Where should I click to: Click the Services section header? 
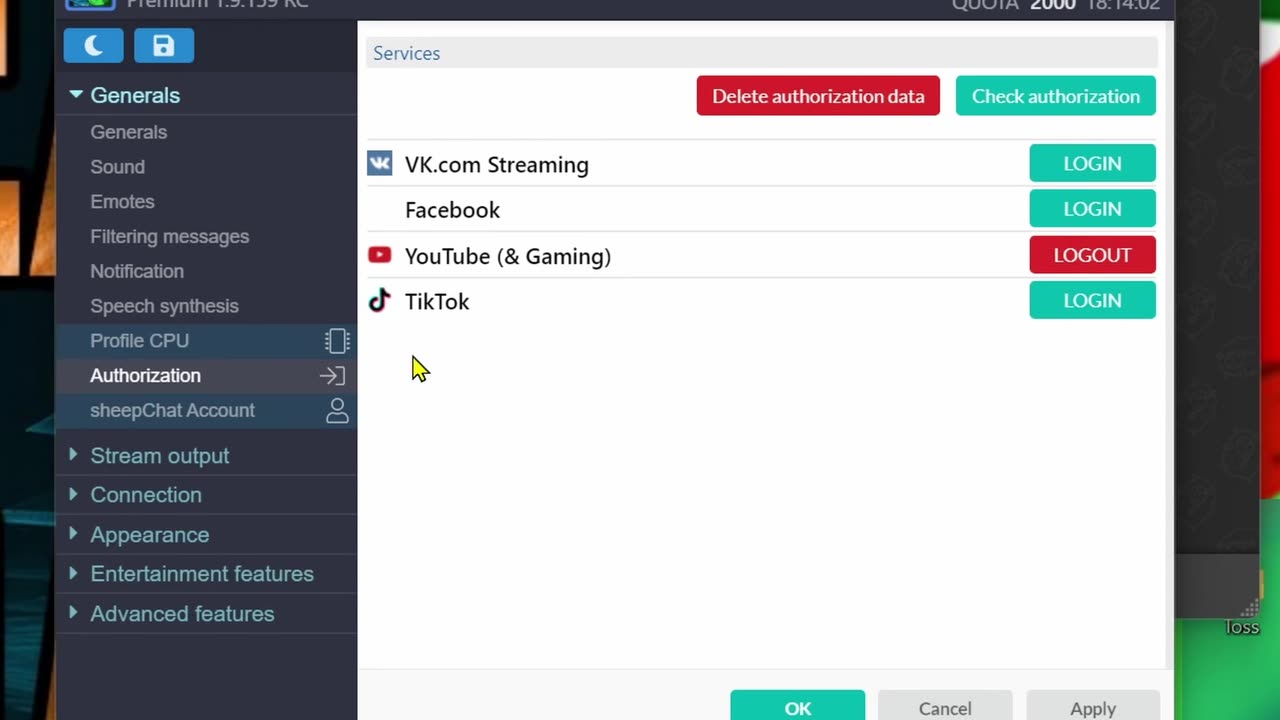point(762,53)
